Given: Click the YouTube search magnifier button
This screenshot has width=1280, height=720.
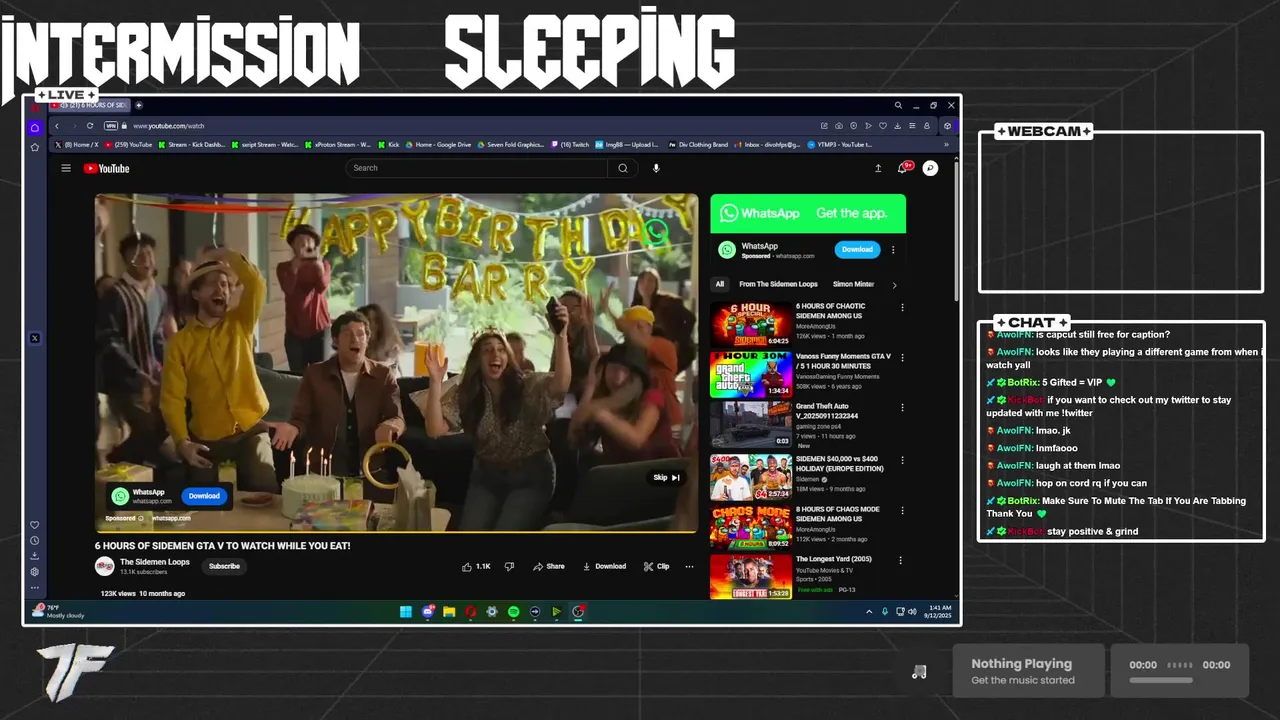Looking at the screenshot, I should (623, 168).
